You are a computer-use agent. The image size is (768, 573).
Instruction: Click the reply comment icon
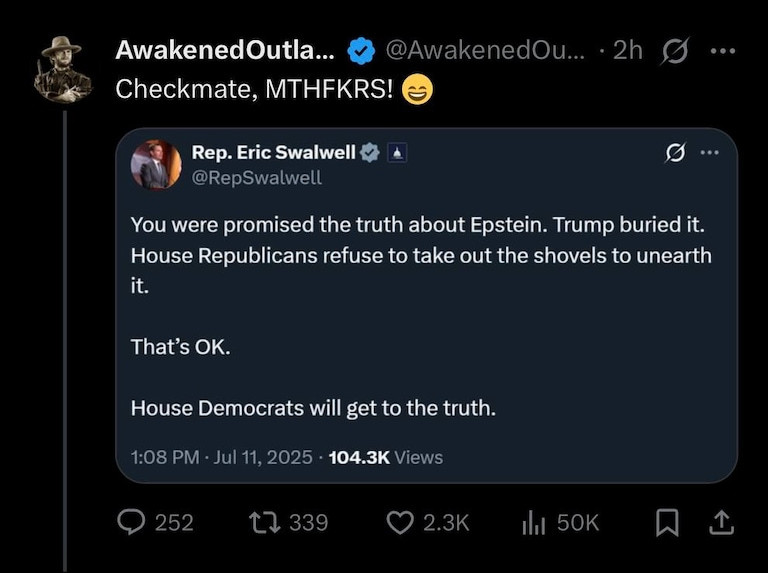pyautogui.click(x=131, y=521)
